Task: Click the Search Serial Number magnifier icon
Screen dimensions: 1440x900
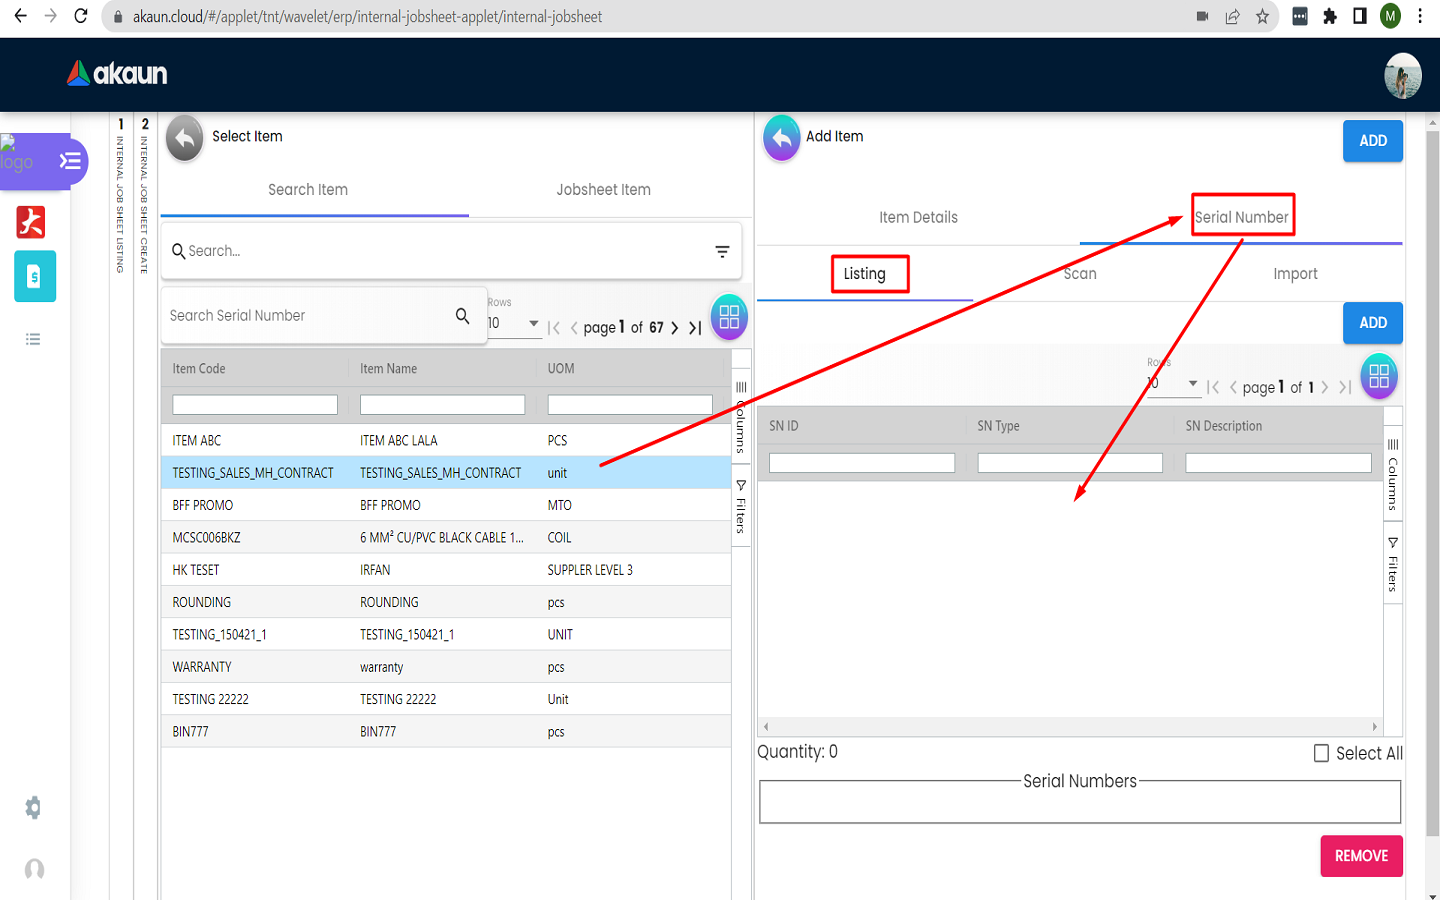Action: 462,316
